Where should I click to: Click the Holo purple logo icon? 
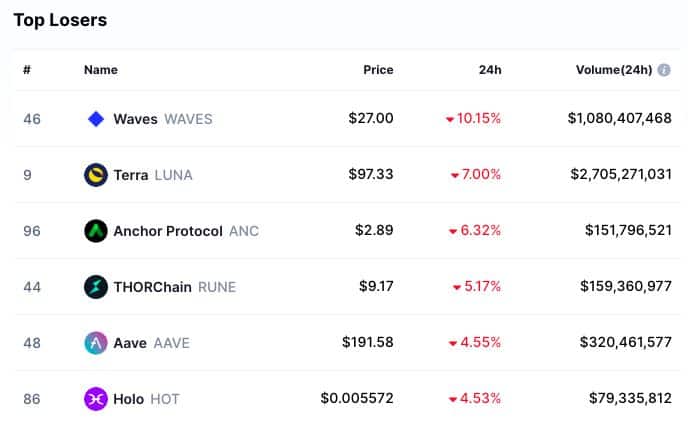[96, 399]
